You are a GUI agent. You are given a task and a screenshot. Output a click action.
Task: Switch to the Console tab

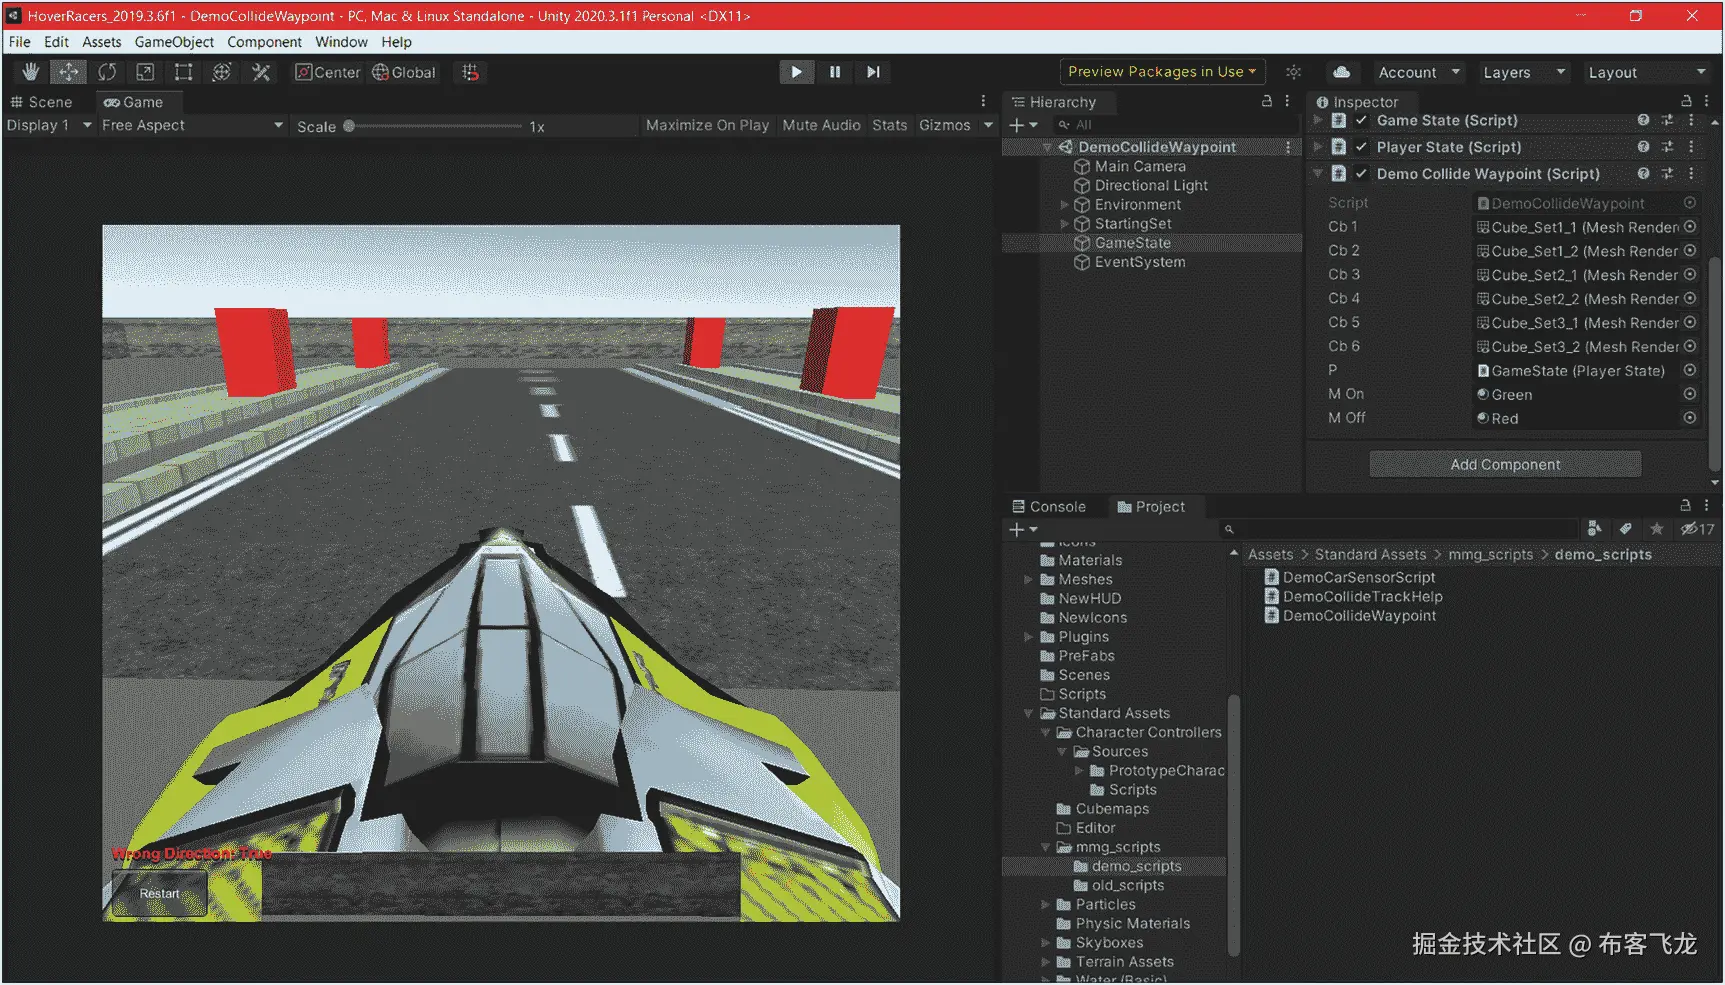pos(1049,507)
